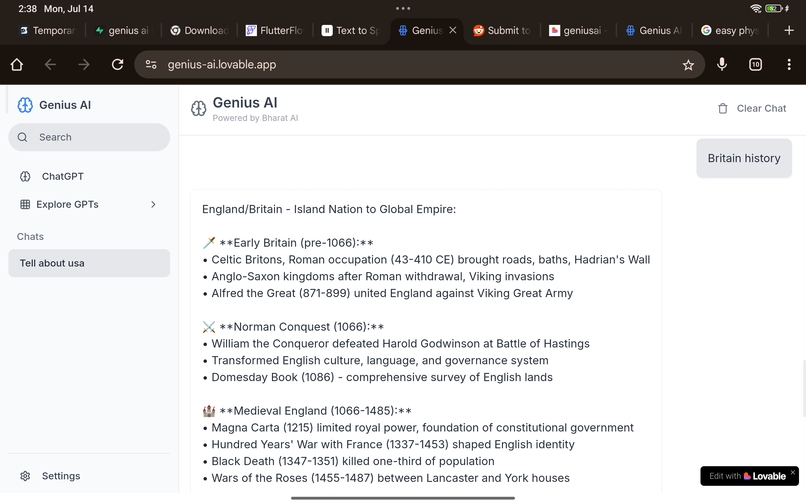Viewport: 806px width, 504px height.
Task: Activate voice search microphone icon
Action: pos(722,64)
